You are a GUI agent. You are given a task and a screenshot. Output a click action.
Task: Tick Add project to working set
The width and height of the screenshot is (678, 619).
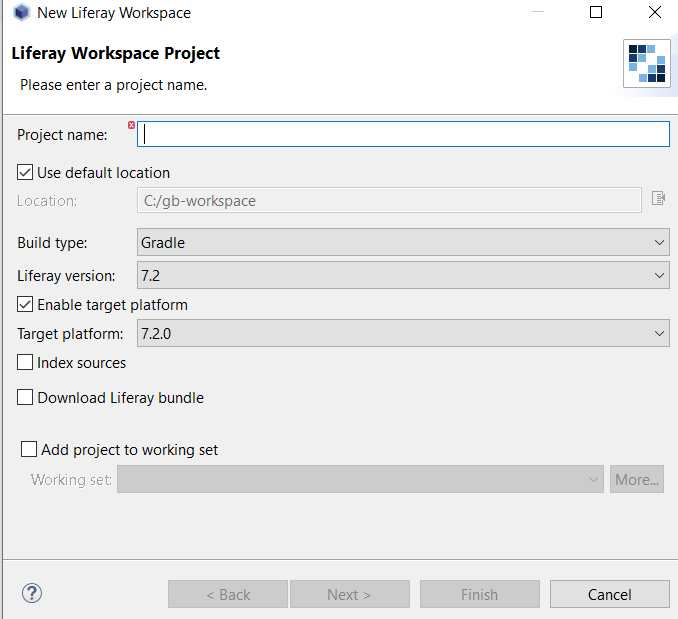click(x=29, y=449)
